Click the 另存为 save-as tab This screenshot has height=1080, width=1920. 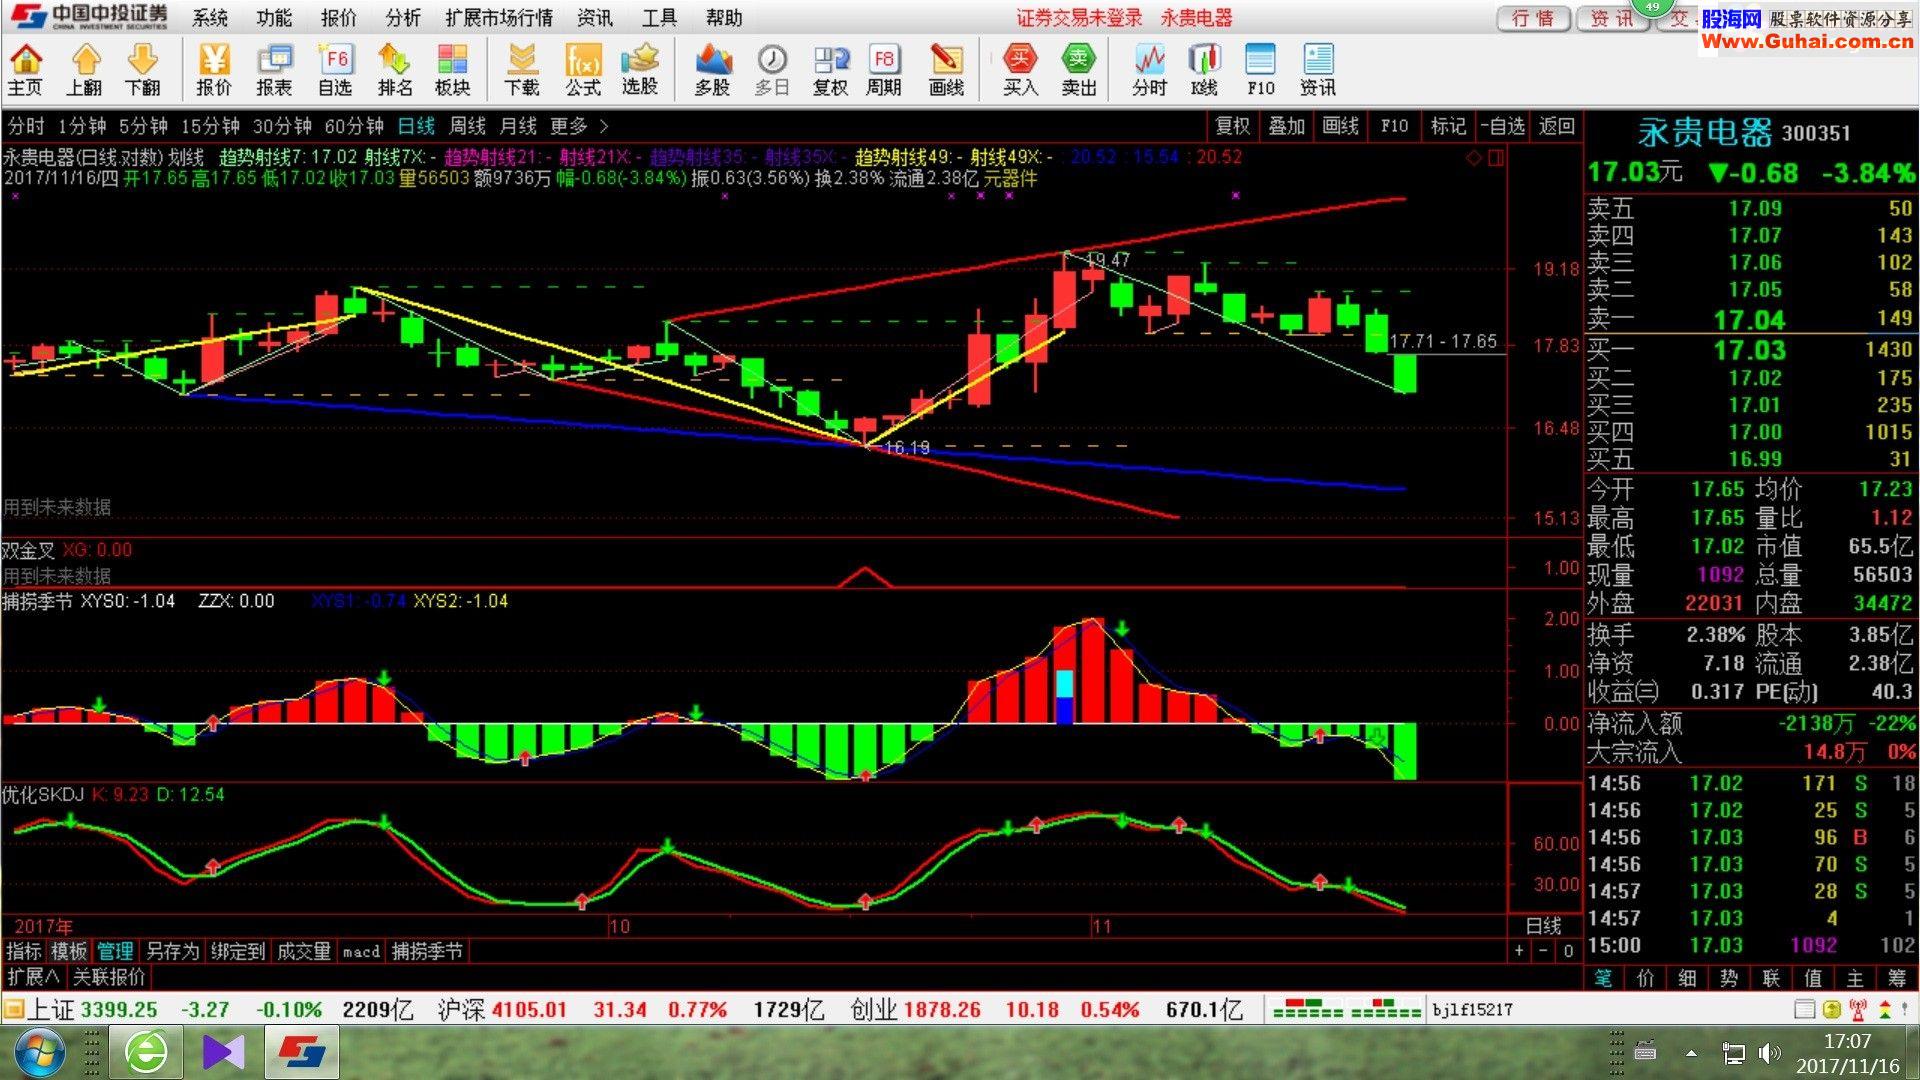(172, 951)
